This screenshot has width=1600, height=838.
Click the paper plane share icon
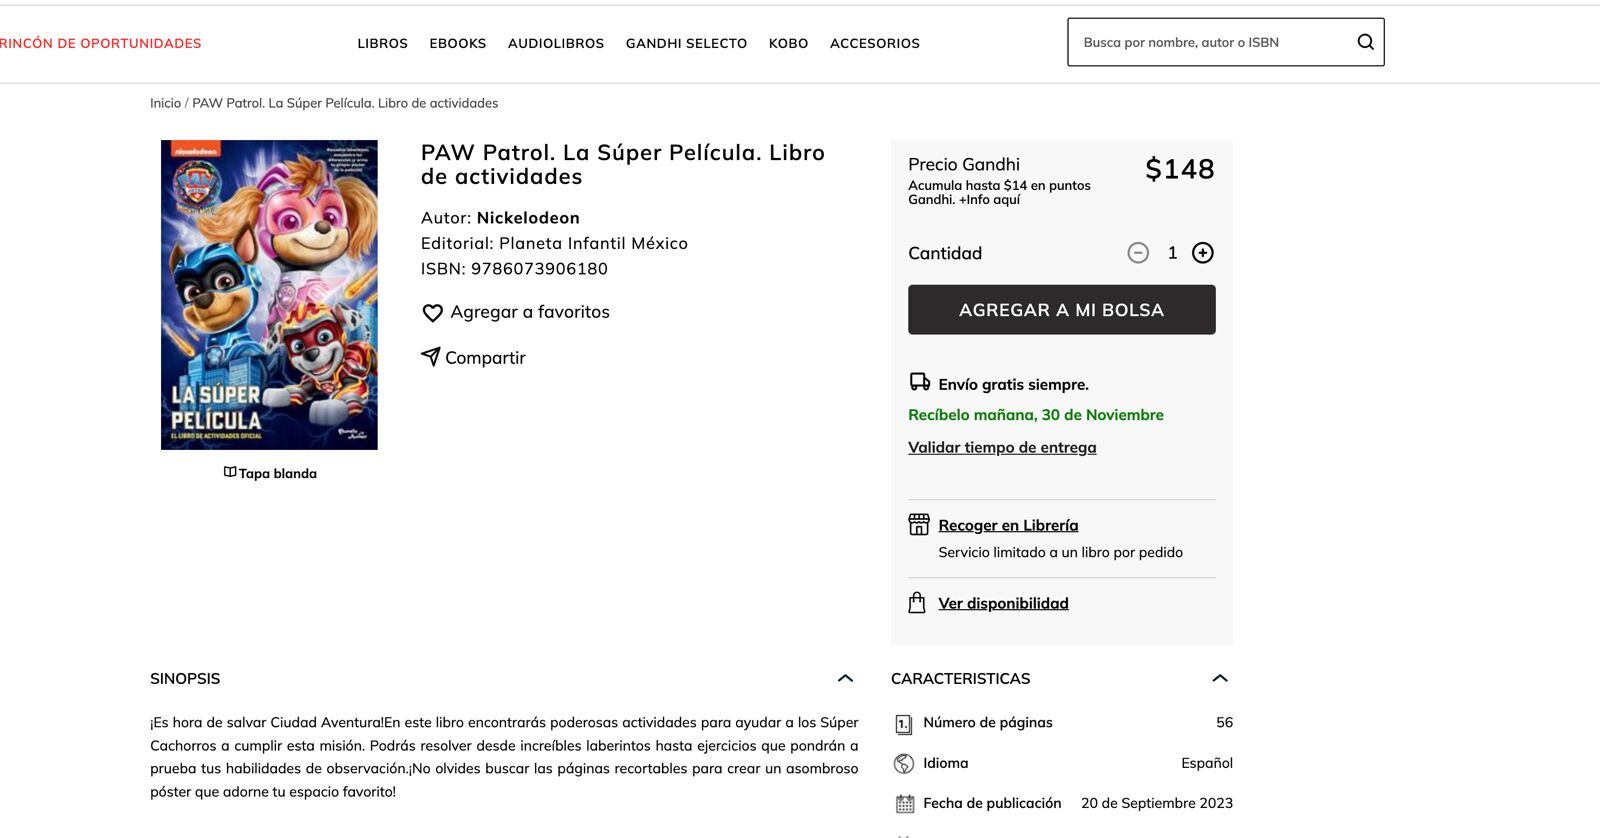point(430,357)
